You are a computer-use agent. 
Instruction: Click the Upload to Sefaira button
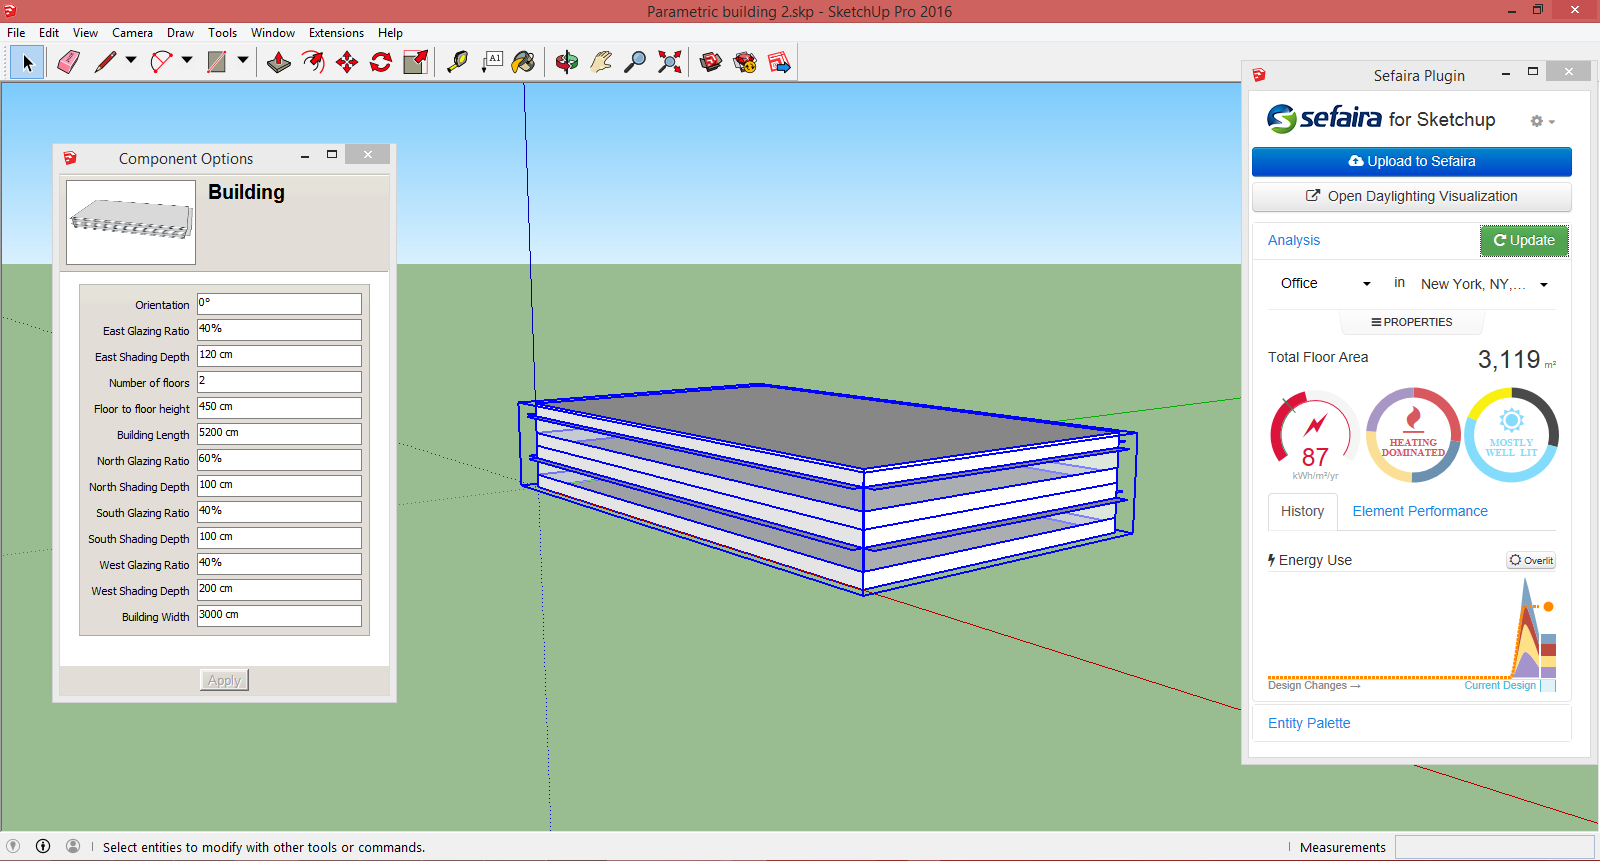pyautogui.click(x=1411, y=161)
